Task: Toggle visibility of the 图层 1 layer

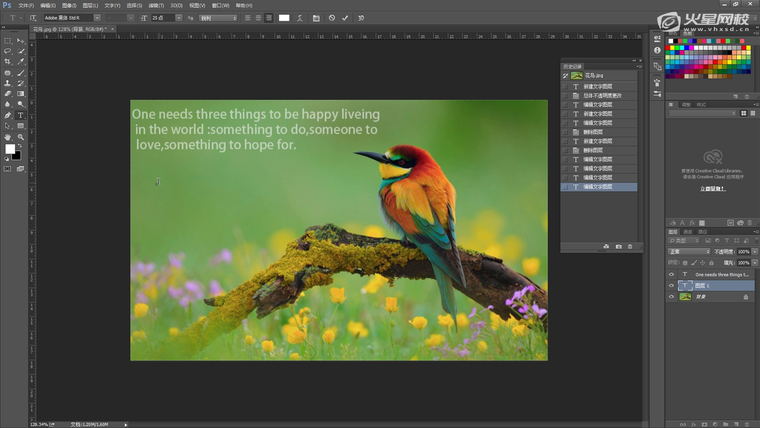Action: coord(671,285)
